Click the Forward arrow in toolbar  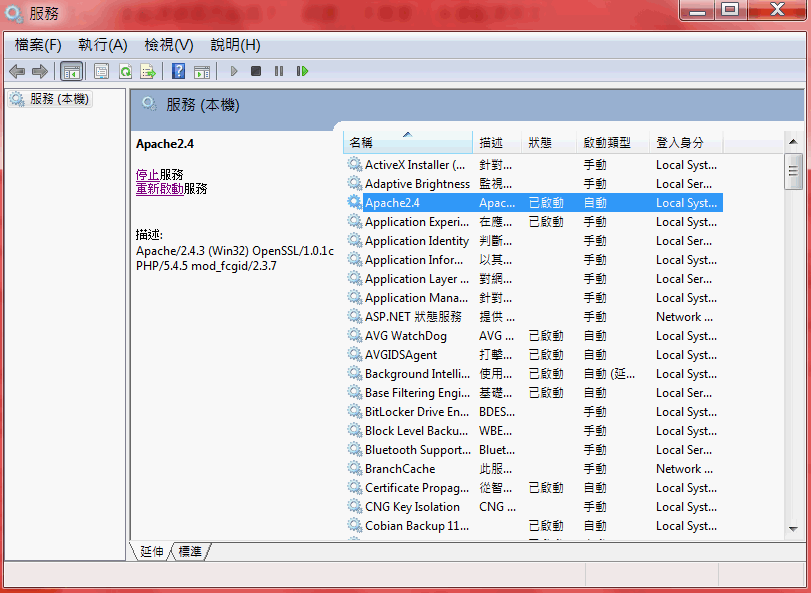[40, 71]
